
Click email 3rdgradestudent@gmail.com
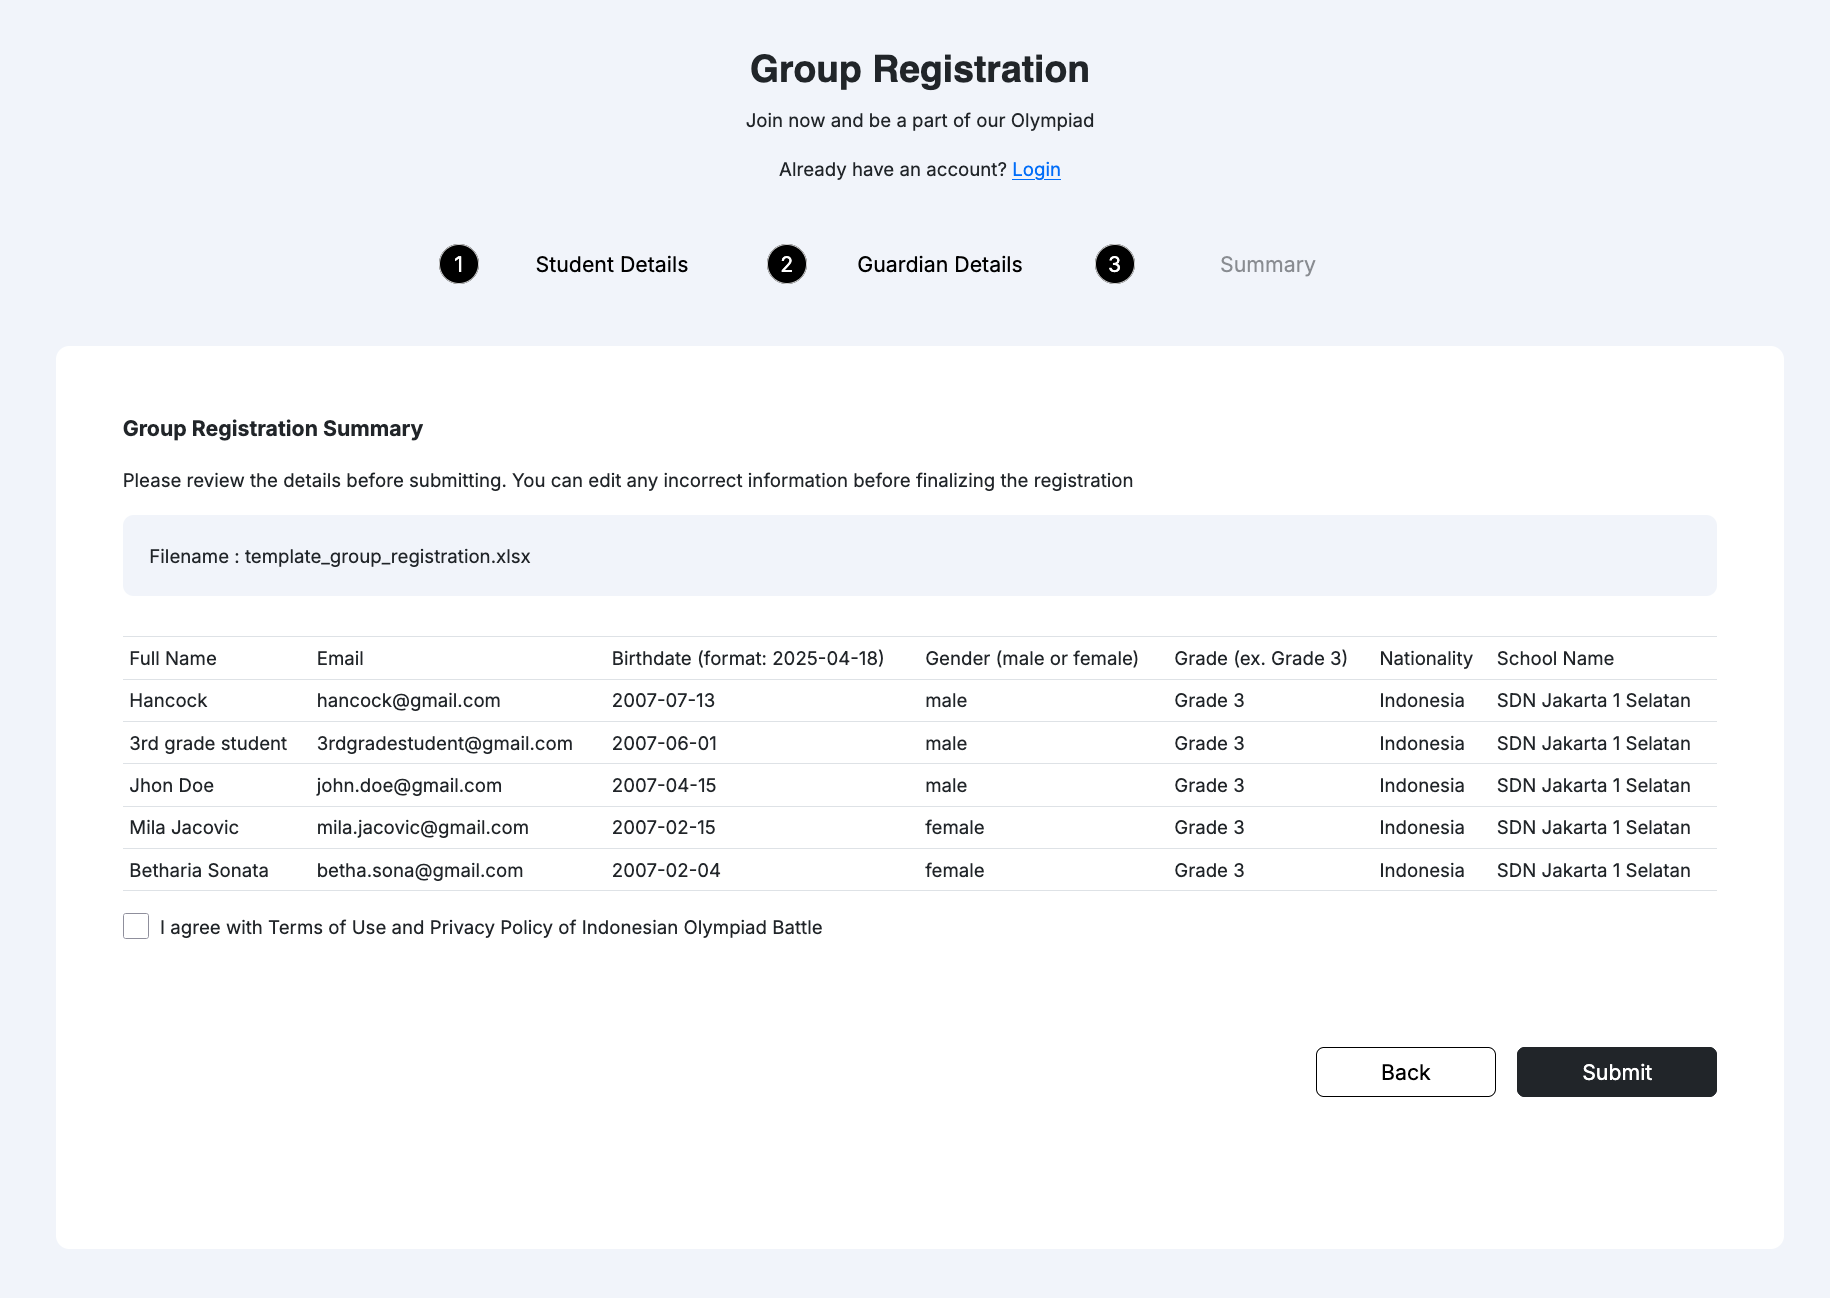point(444,744)
